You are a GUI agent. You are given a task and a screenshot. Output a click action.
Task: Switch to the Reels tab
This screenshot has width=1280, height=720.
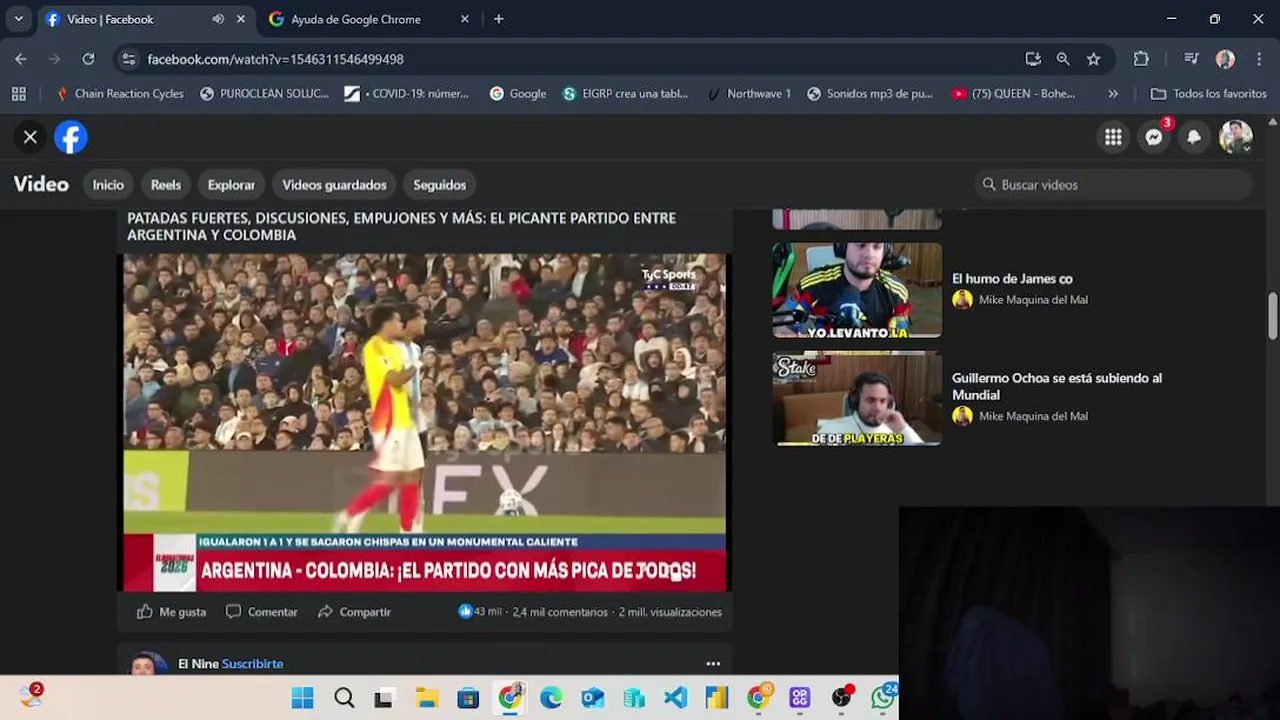[x=166, y=185]
